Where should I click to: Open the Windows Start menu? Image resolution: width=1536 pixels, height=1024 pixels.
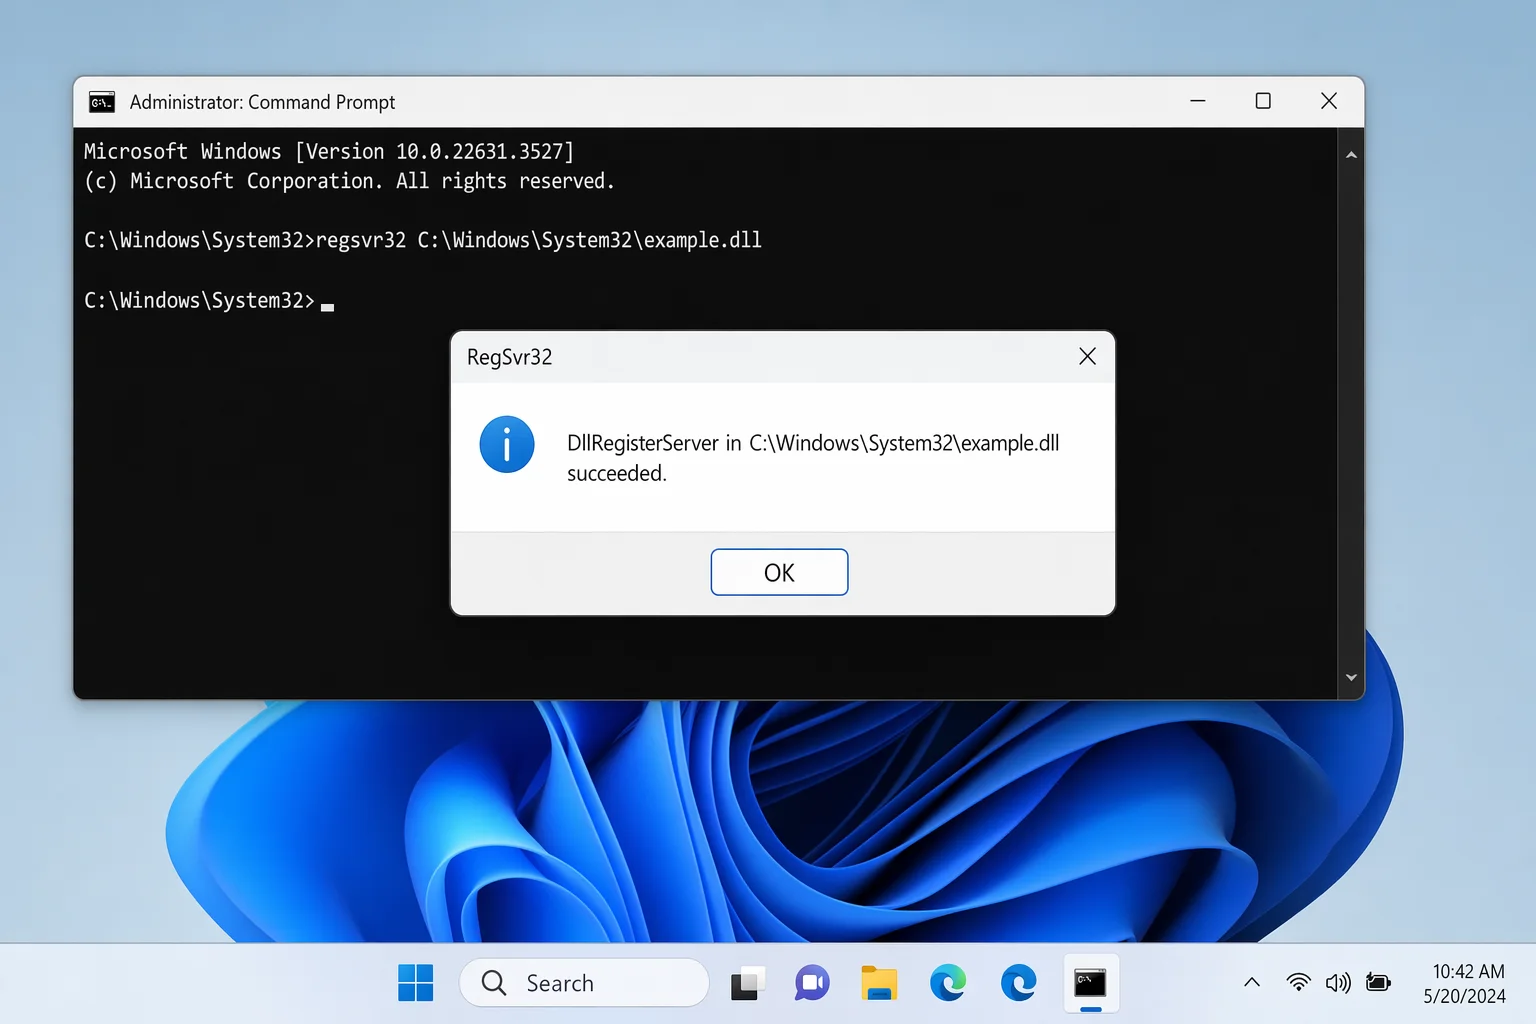[x=415, y=983]
